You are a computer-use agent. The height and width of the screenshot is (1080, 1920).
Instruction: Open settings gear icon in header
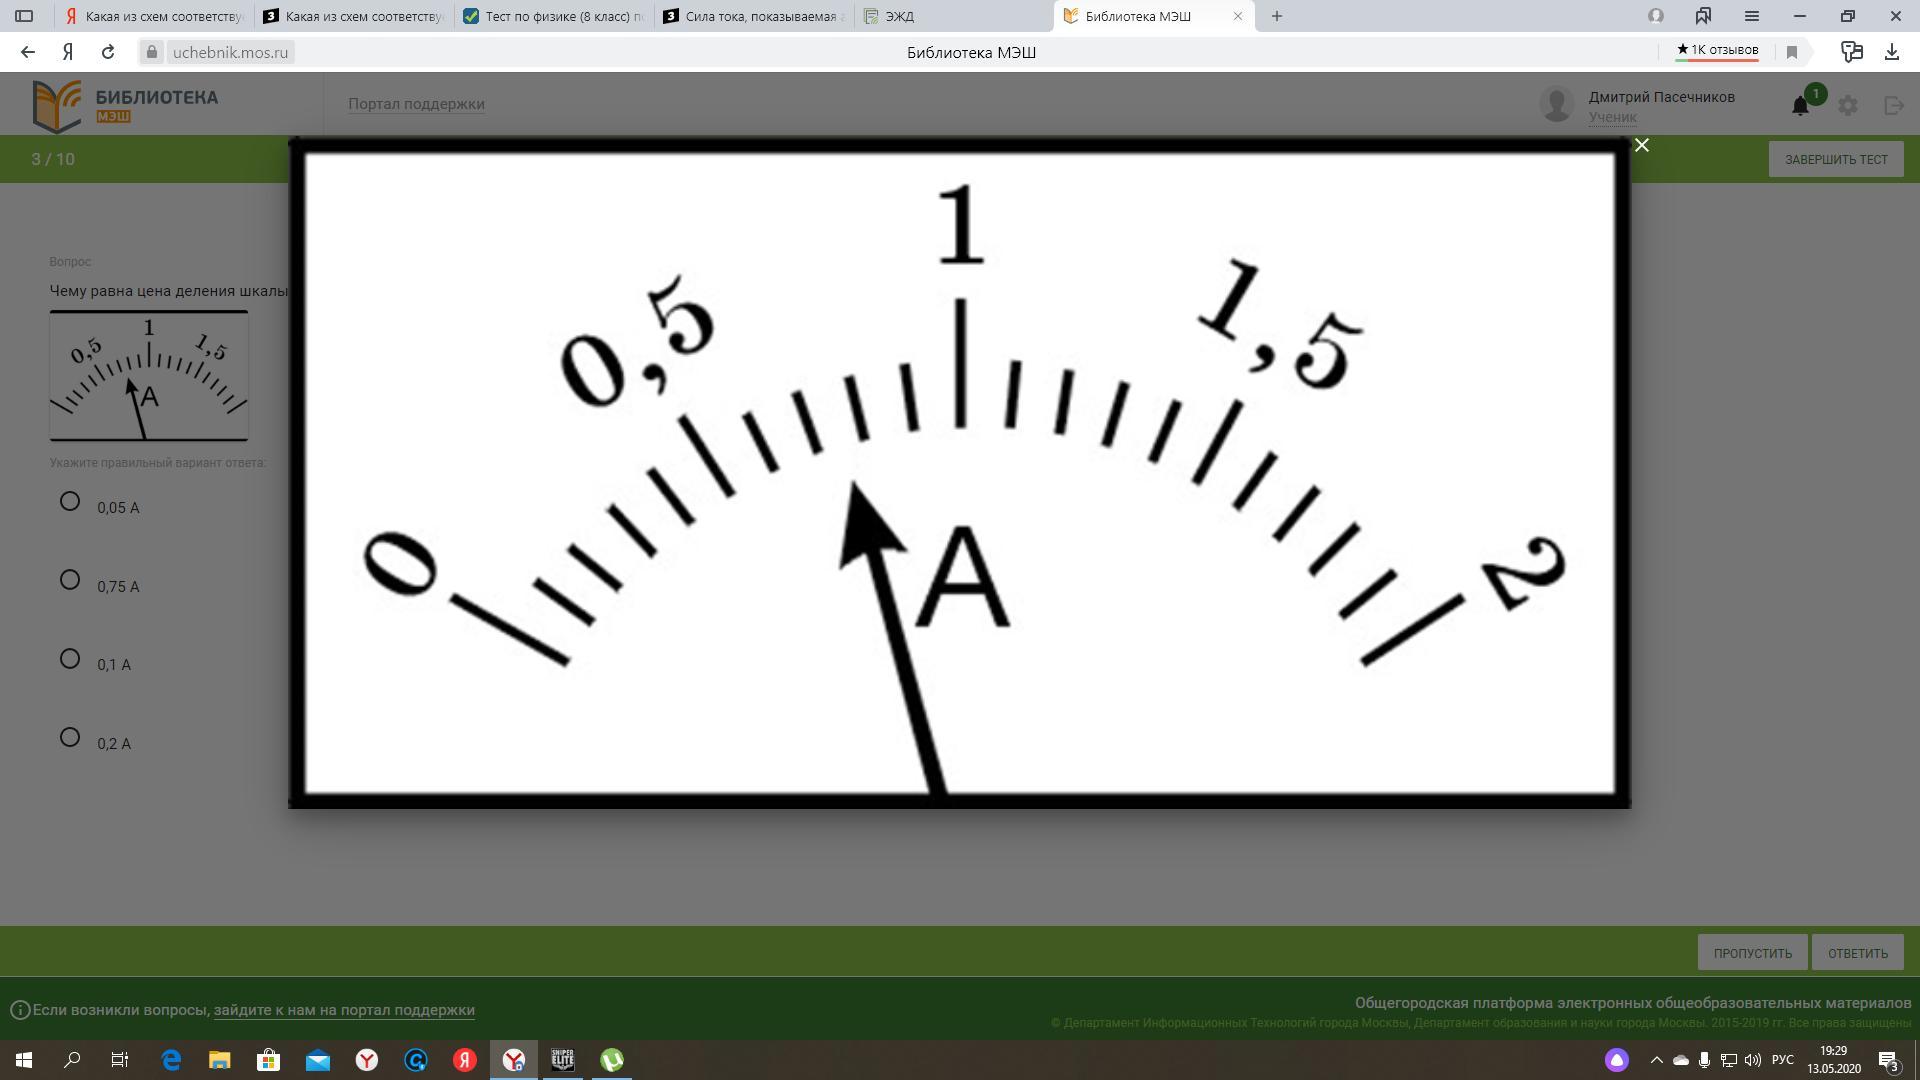(x=1848, y=105)
